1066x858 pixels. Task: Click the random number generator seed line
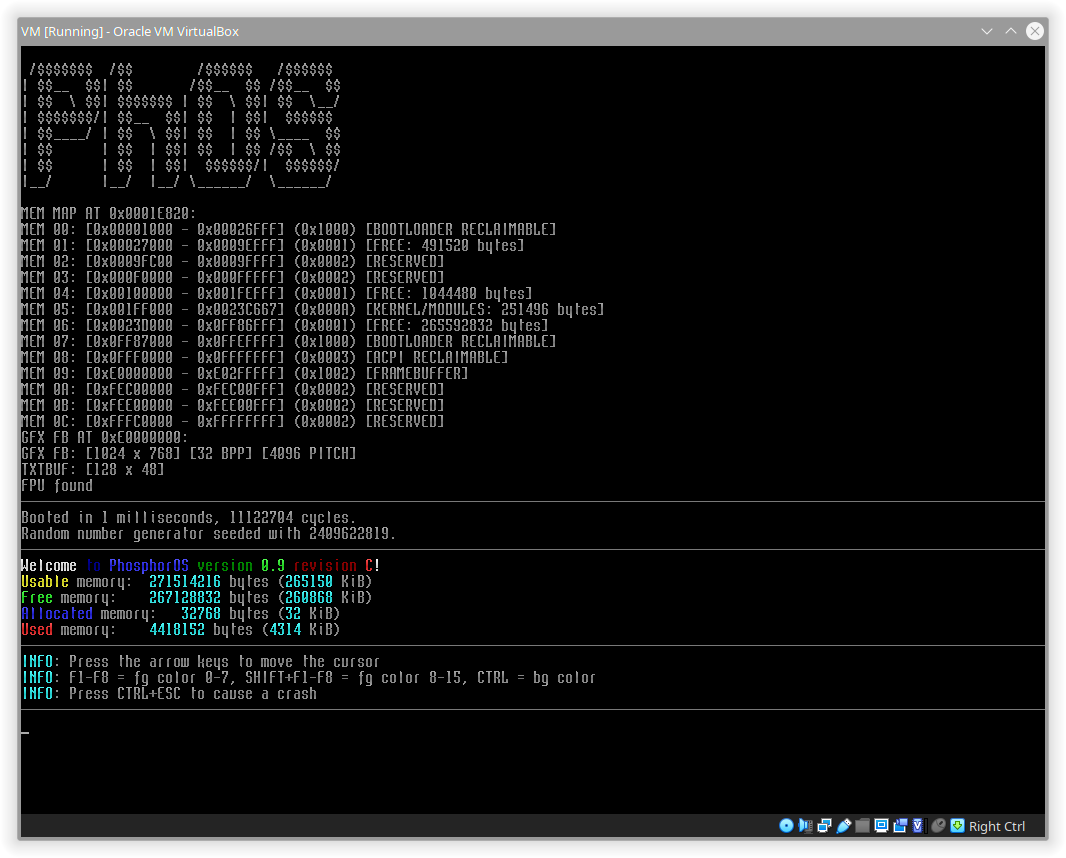209,534
